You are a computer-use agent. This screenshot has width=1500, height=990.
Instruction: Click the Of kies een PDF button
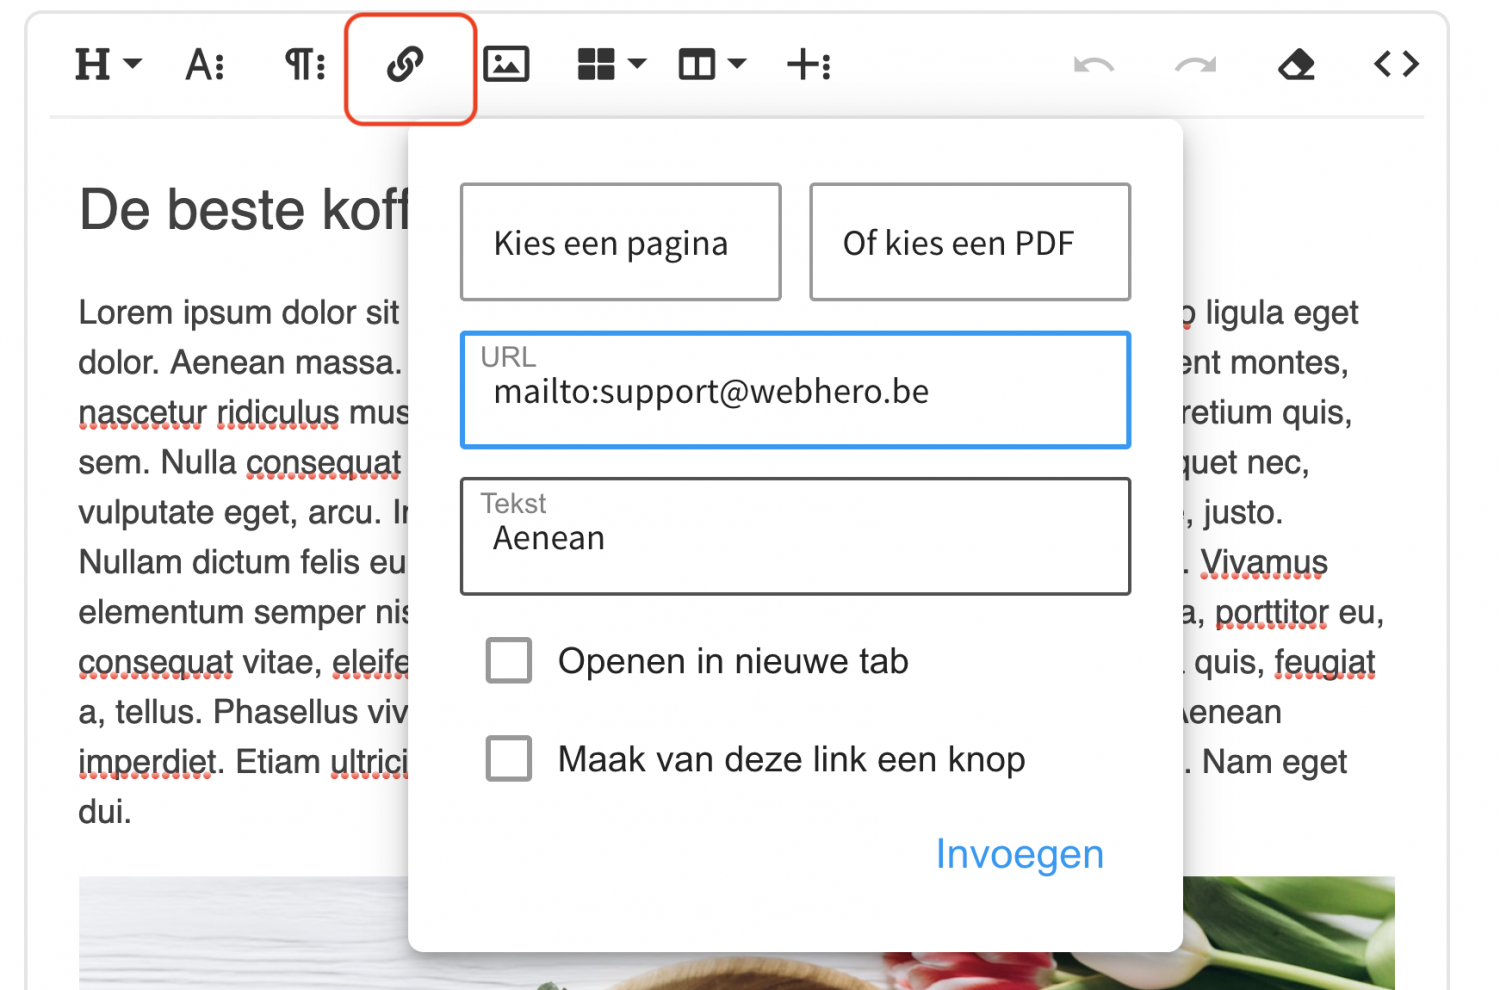(970, 242)
